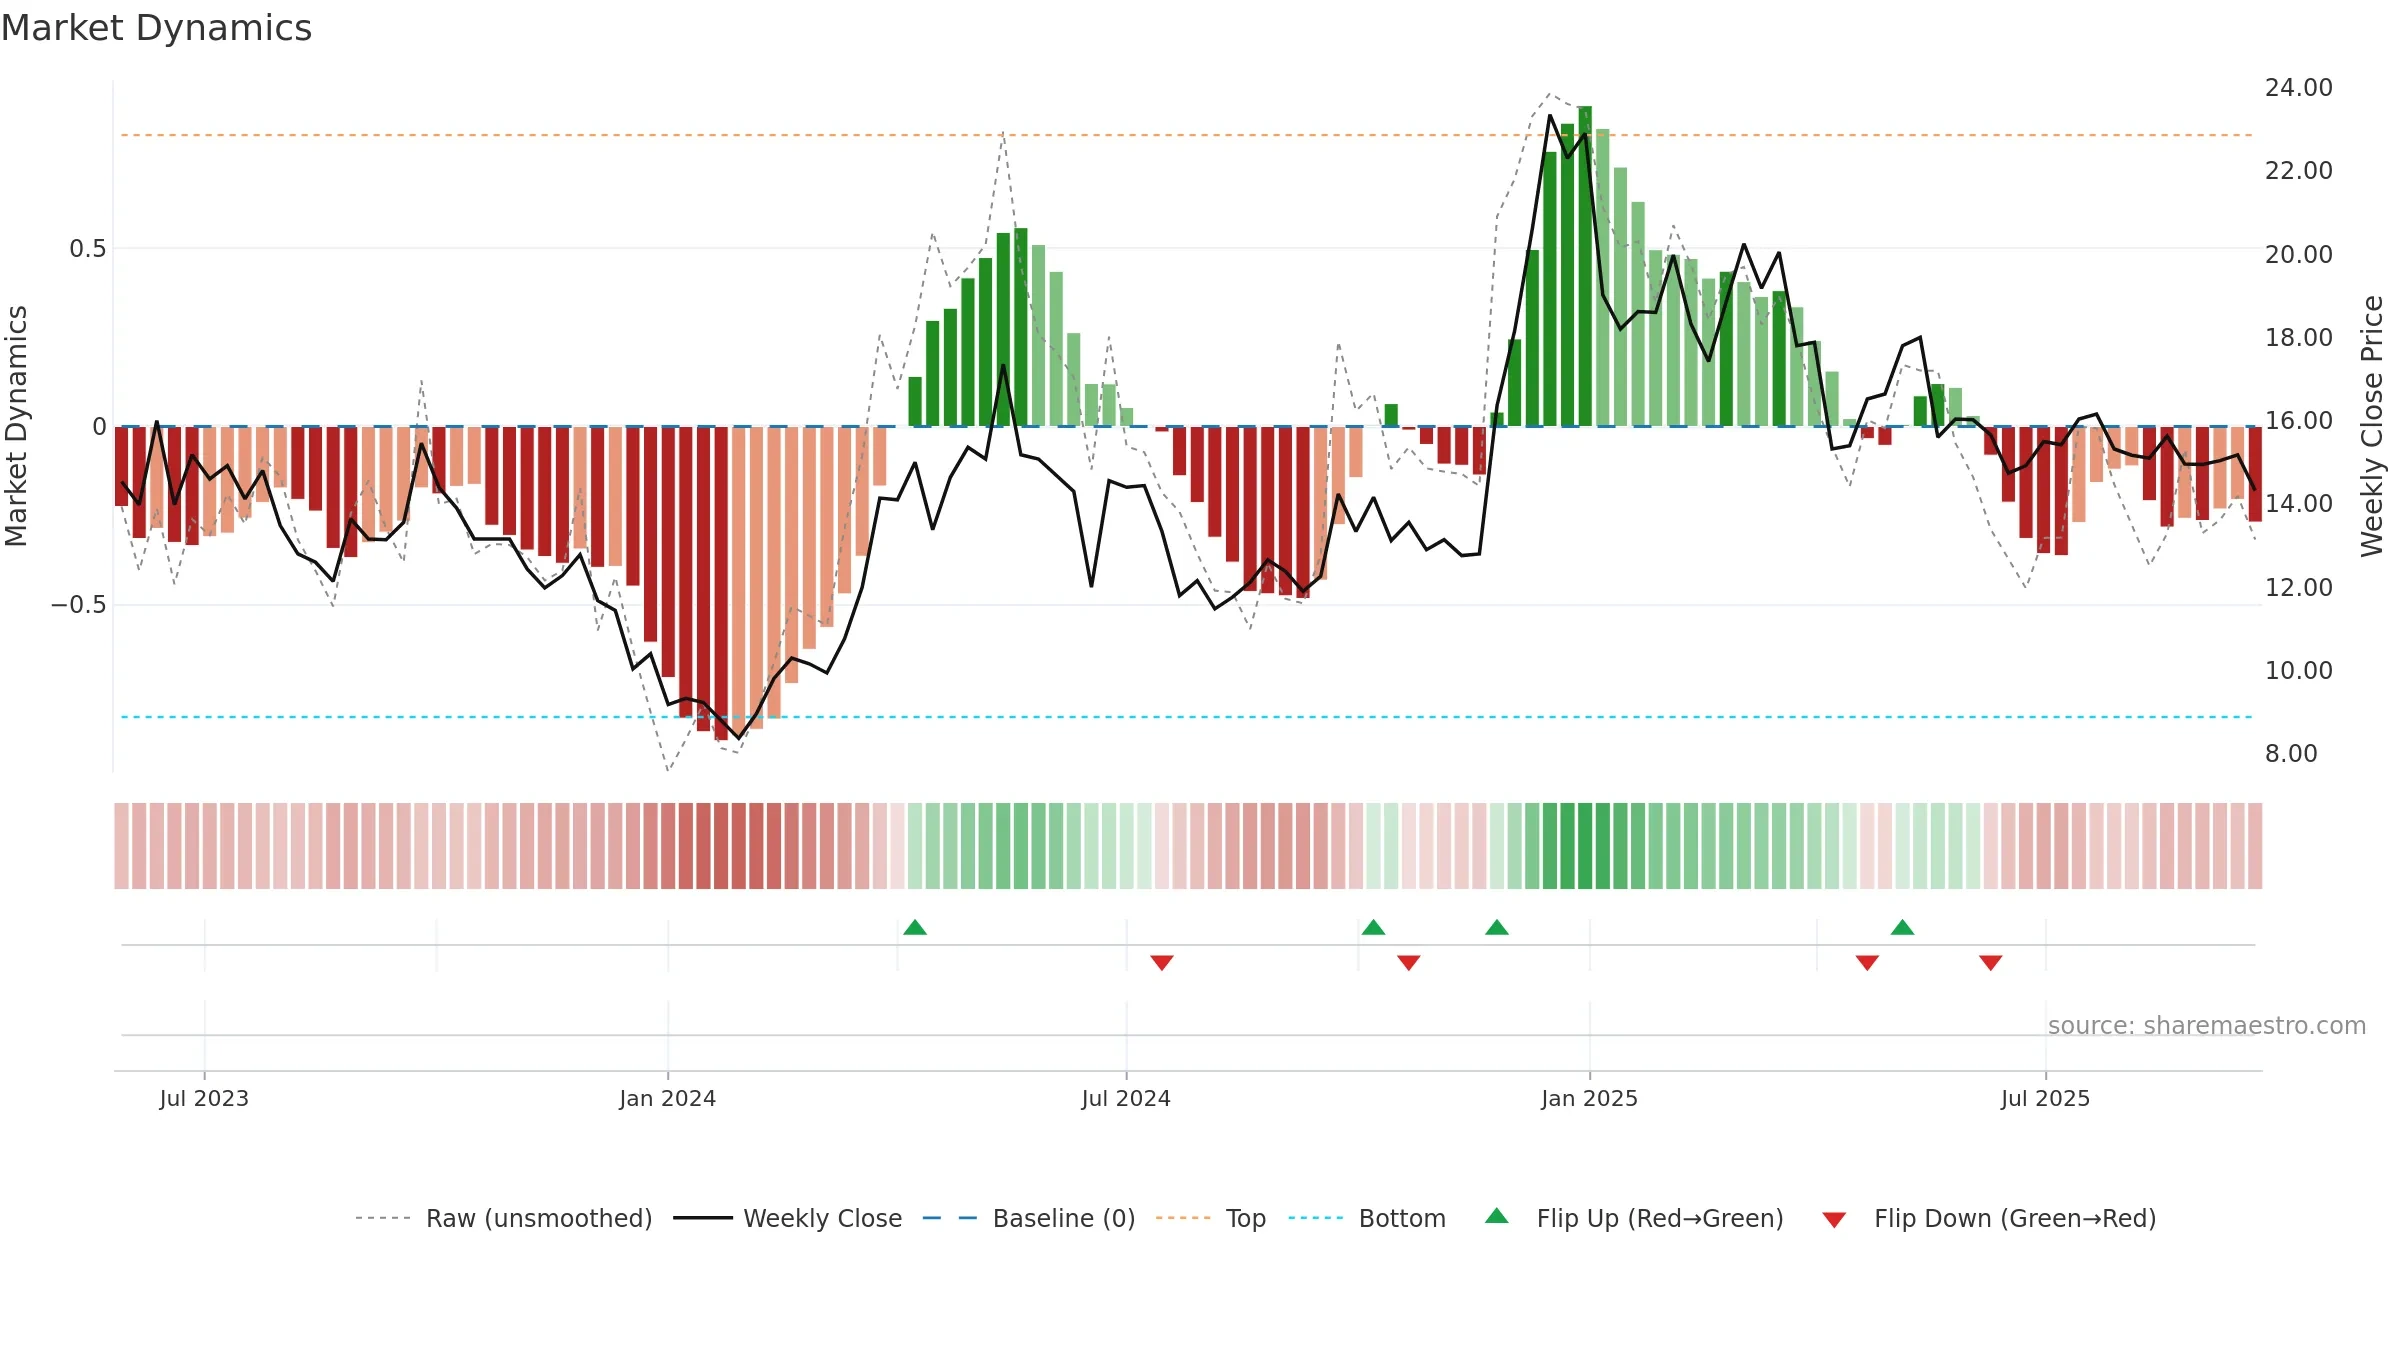Image resolution: width=2400 pixels, height=1350 pixels.
Task: Toggle the Top legend entry
Action: pos(1211,1218)
